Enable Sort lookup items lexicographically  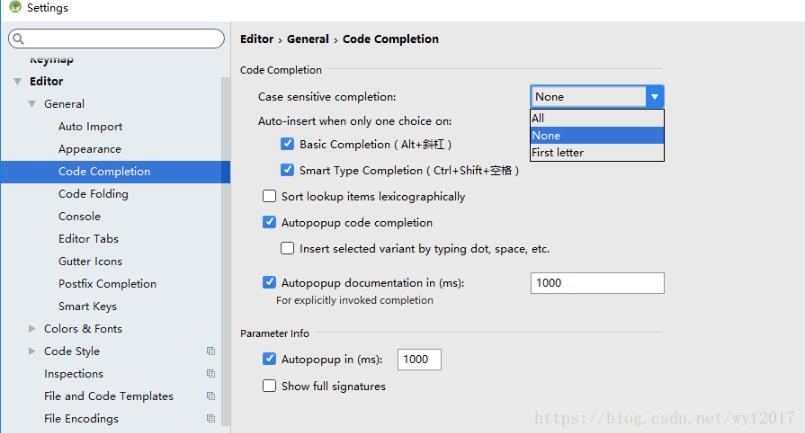269,197
